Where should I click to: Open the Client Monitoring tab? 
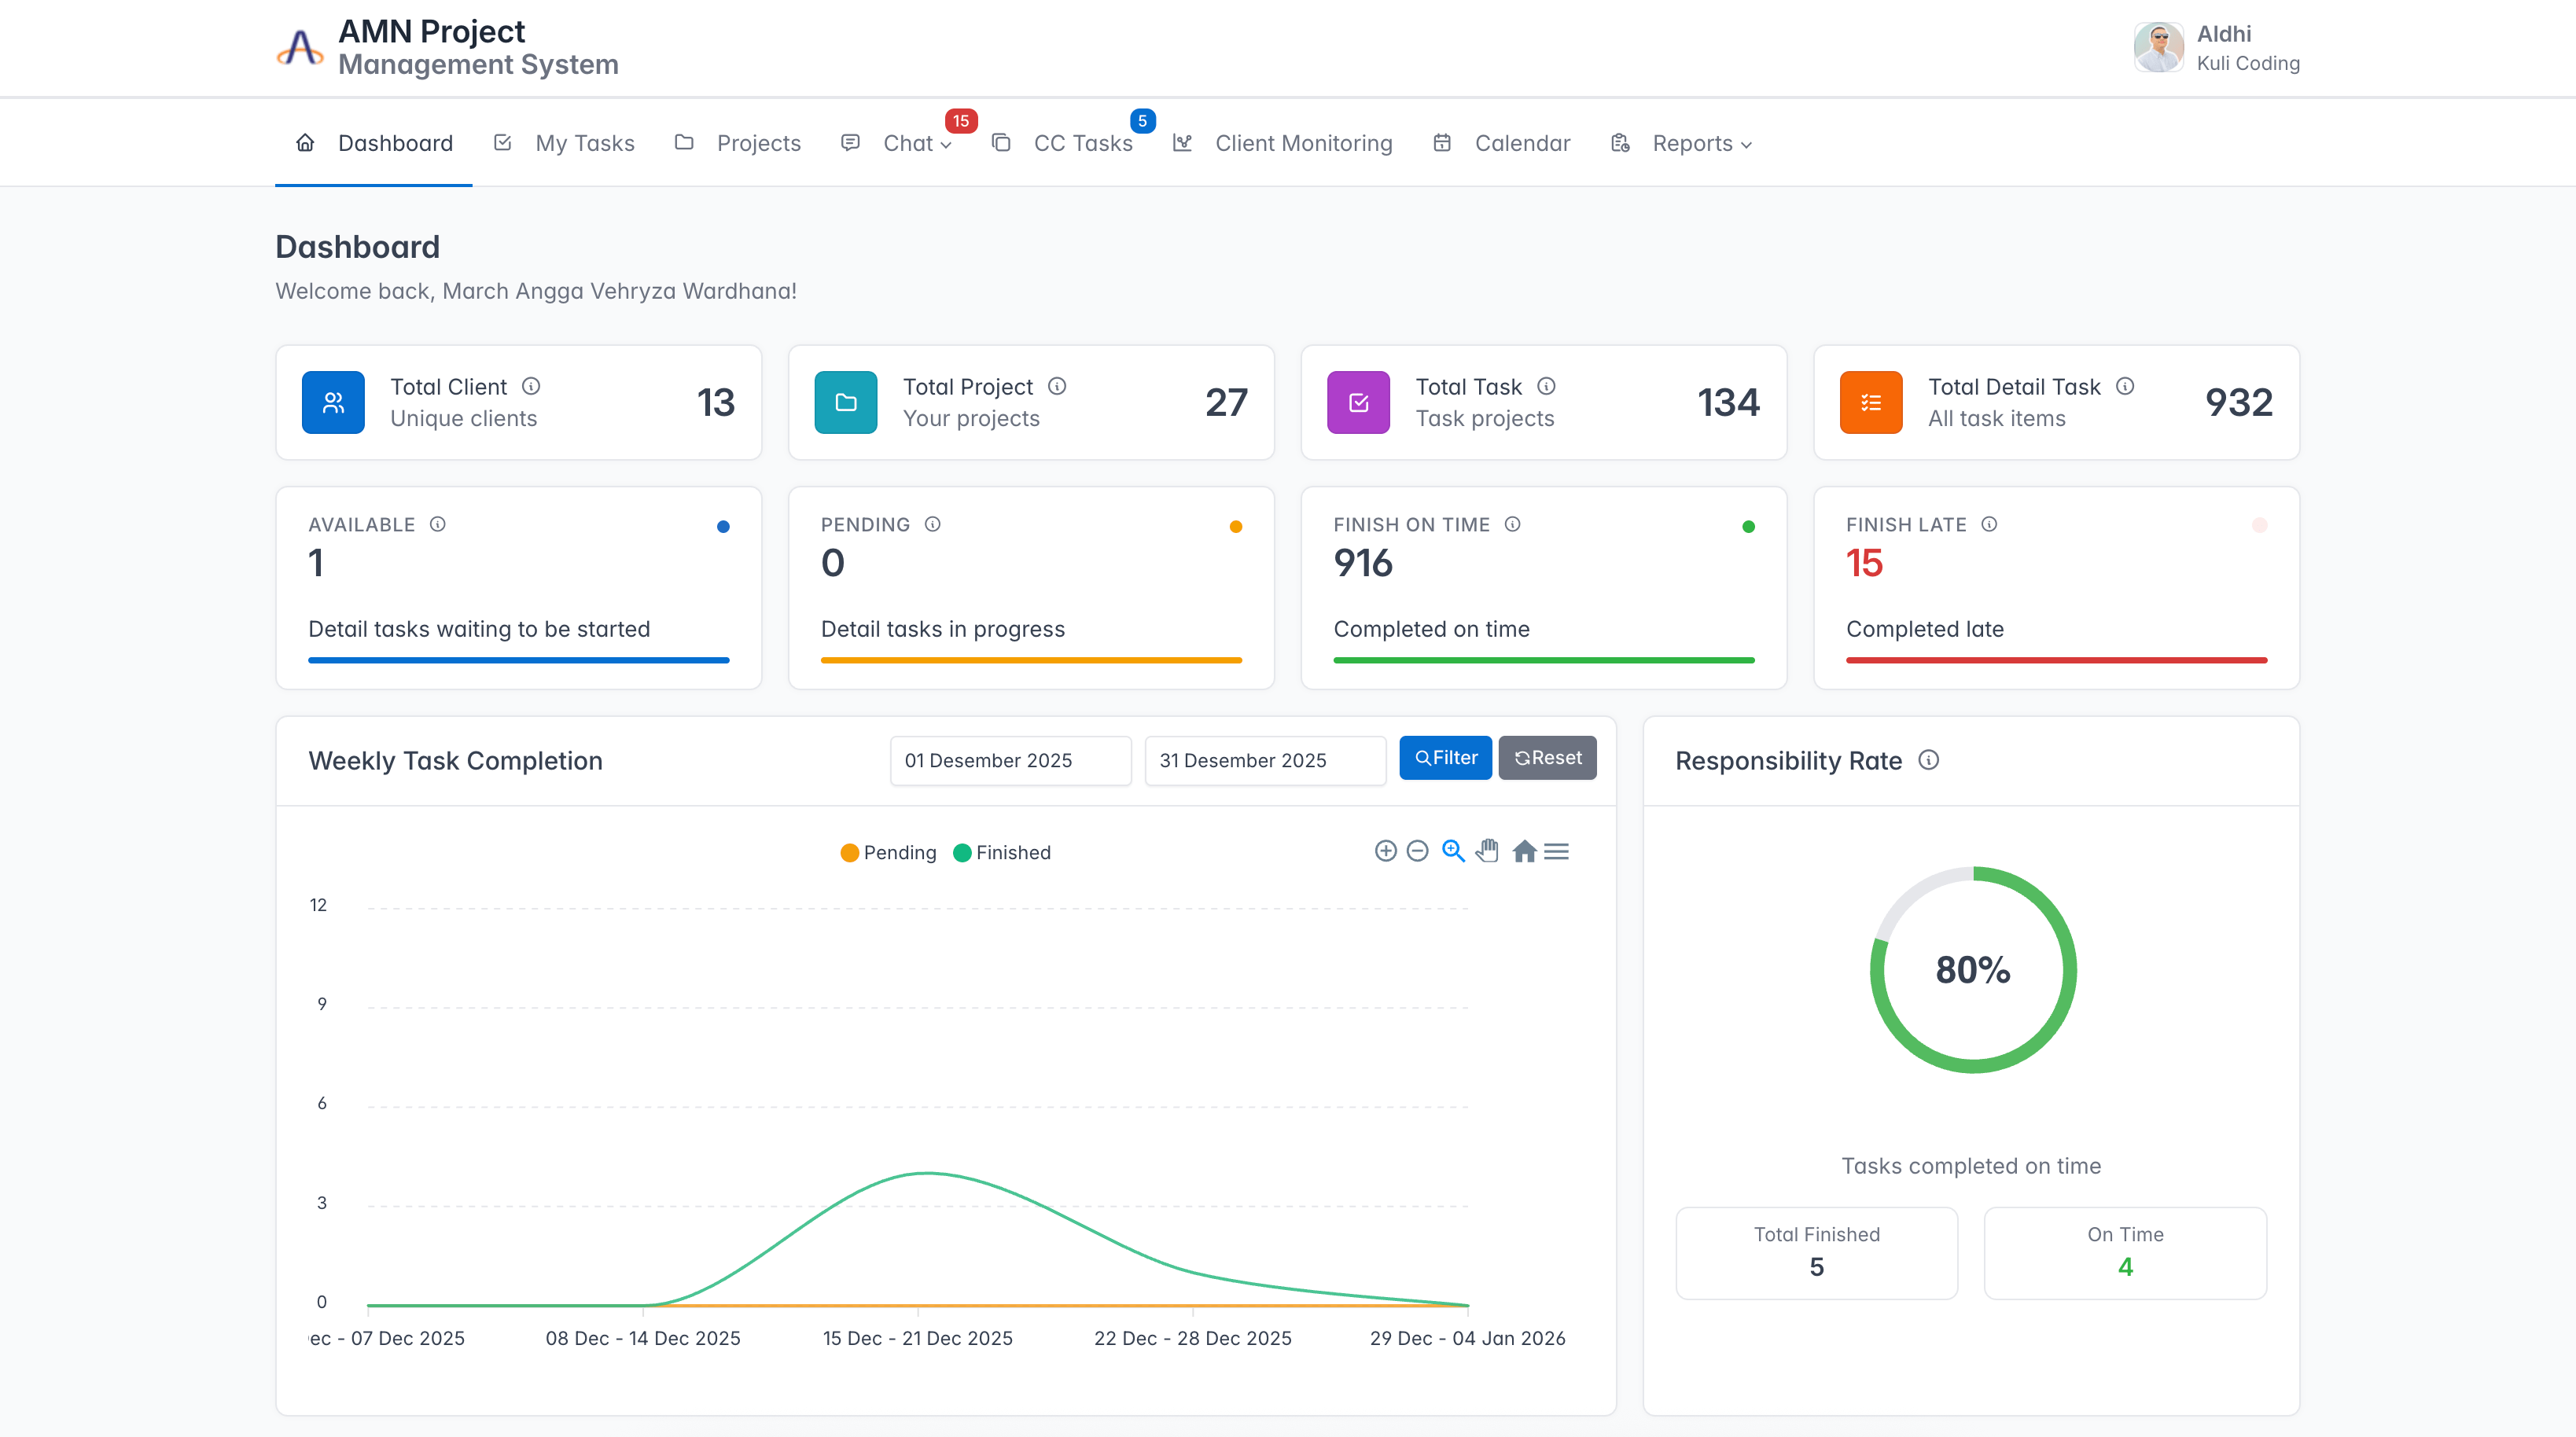pyautogui.click(x=1283, y=143)
